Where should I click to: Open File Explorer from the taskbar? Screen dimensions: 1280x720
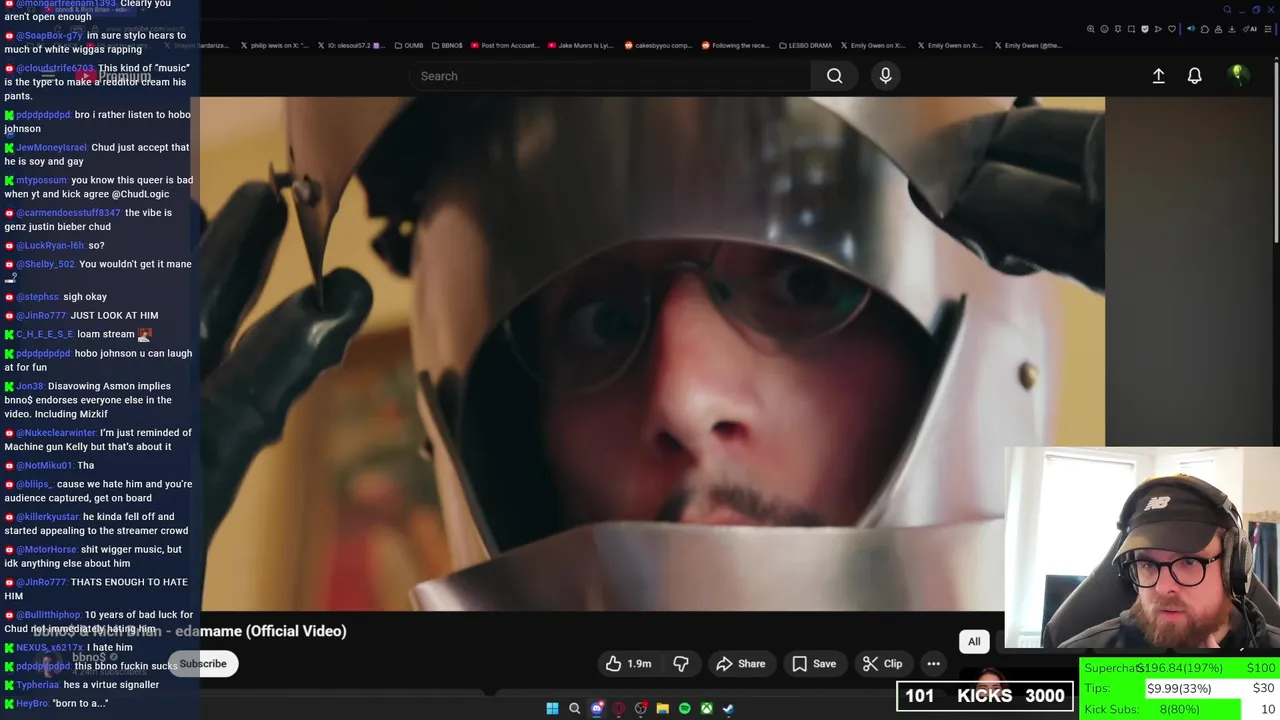pyautogui.click(x=663, y=708)
